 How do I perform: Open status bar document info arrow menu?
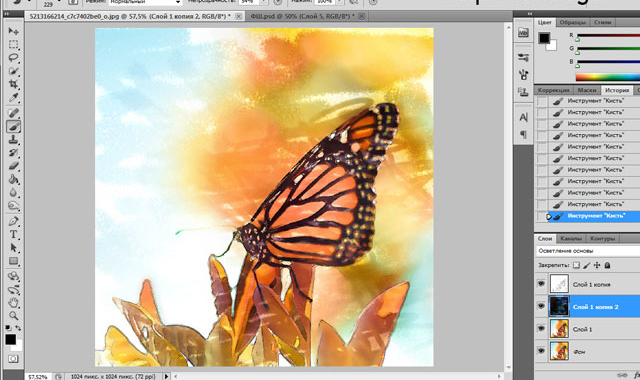coord(167,376)
